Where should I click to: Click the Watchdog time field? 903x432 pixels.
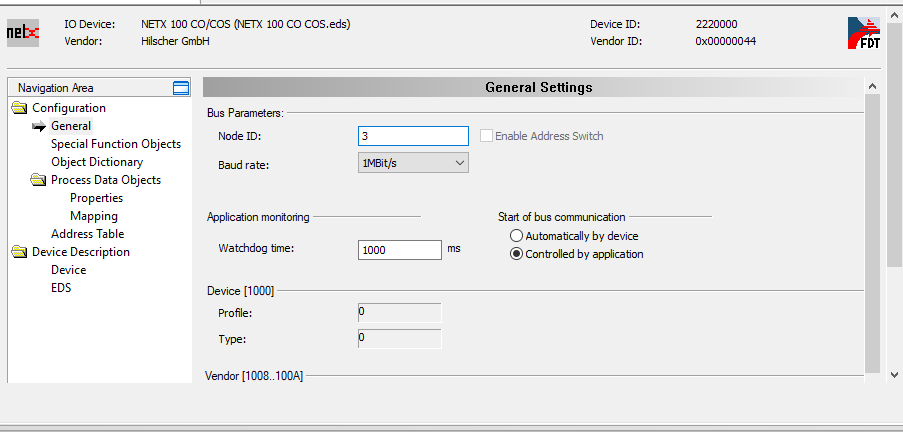click(x=400, y=250)
